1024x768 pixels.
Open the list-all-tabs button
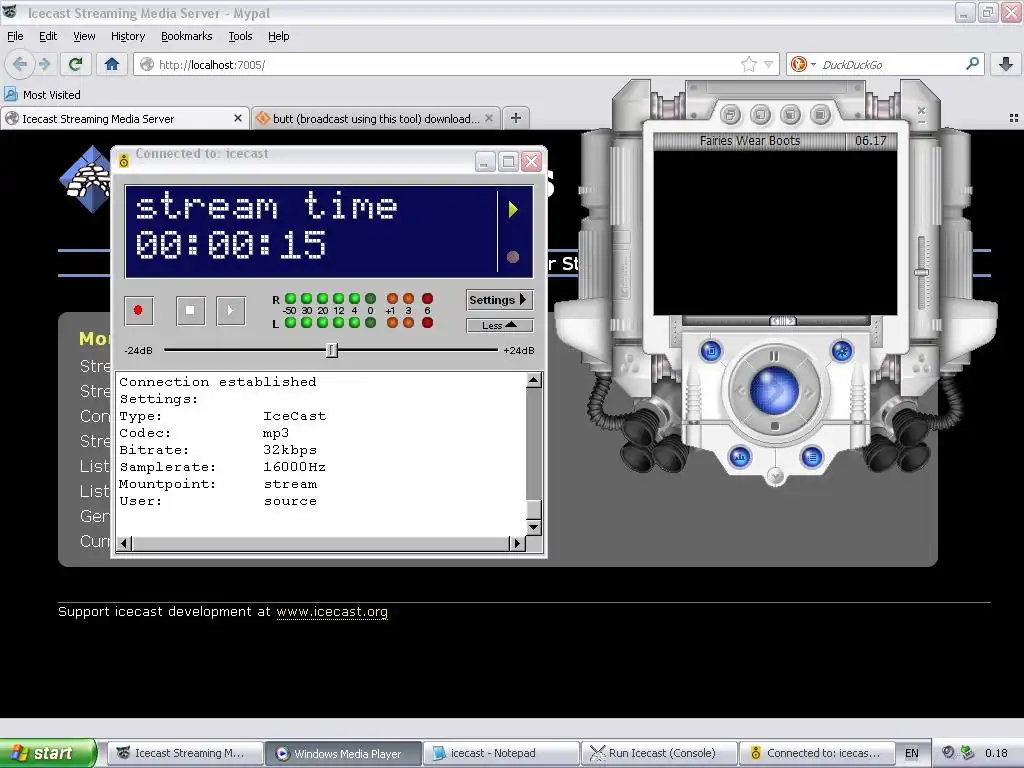(1014, 118)
